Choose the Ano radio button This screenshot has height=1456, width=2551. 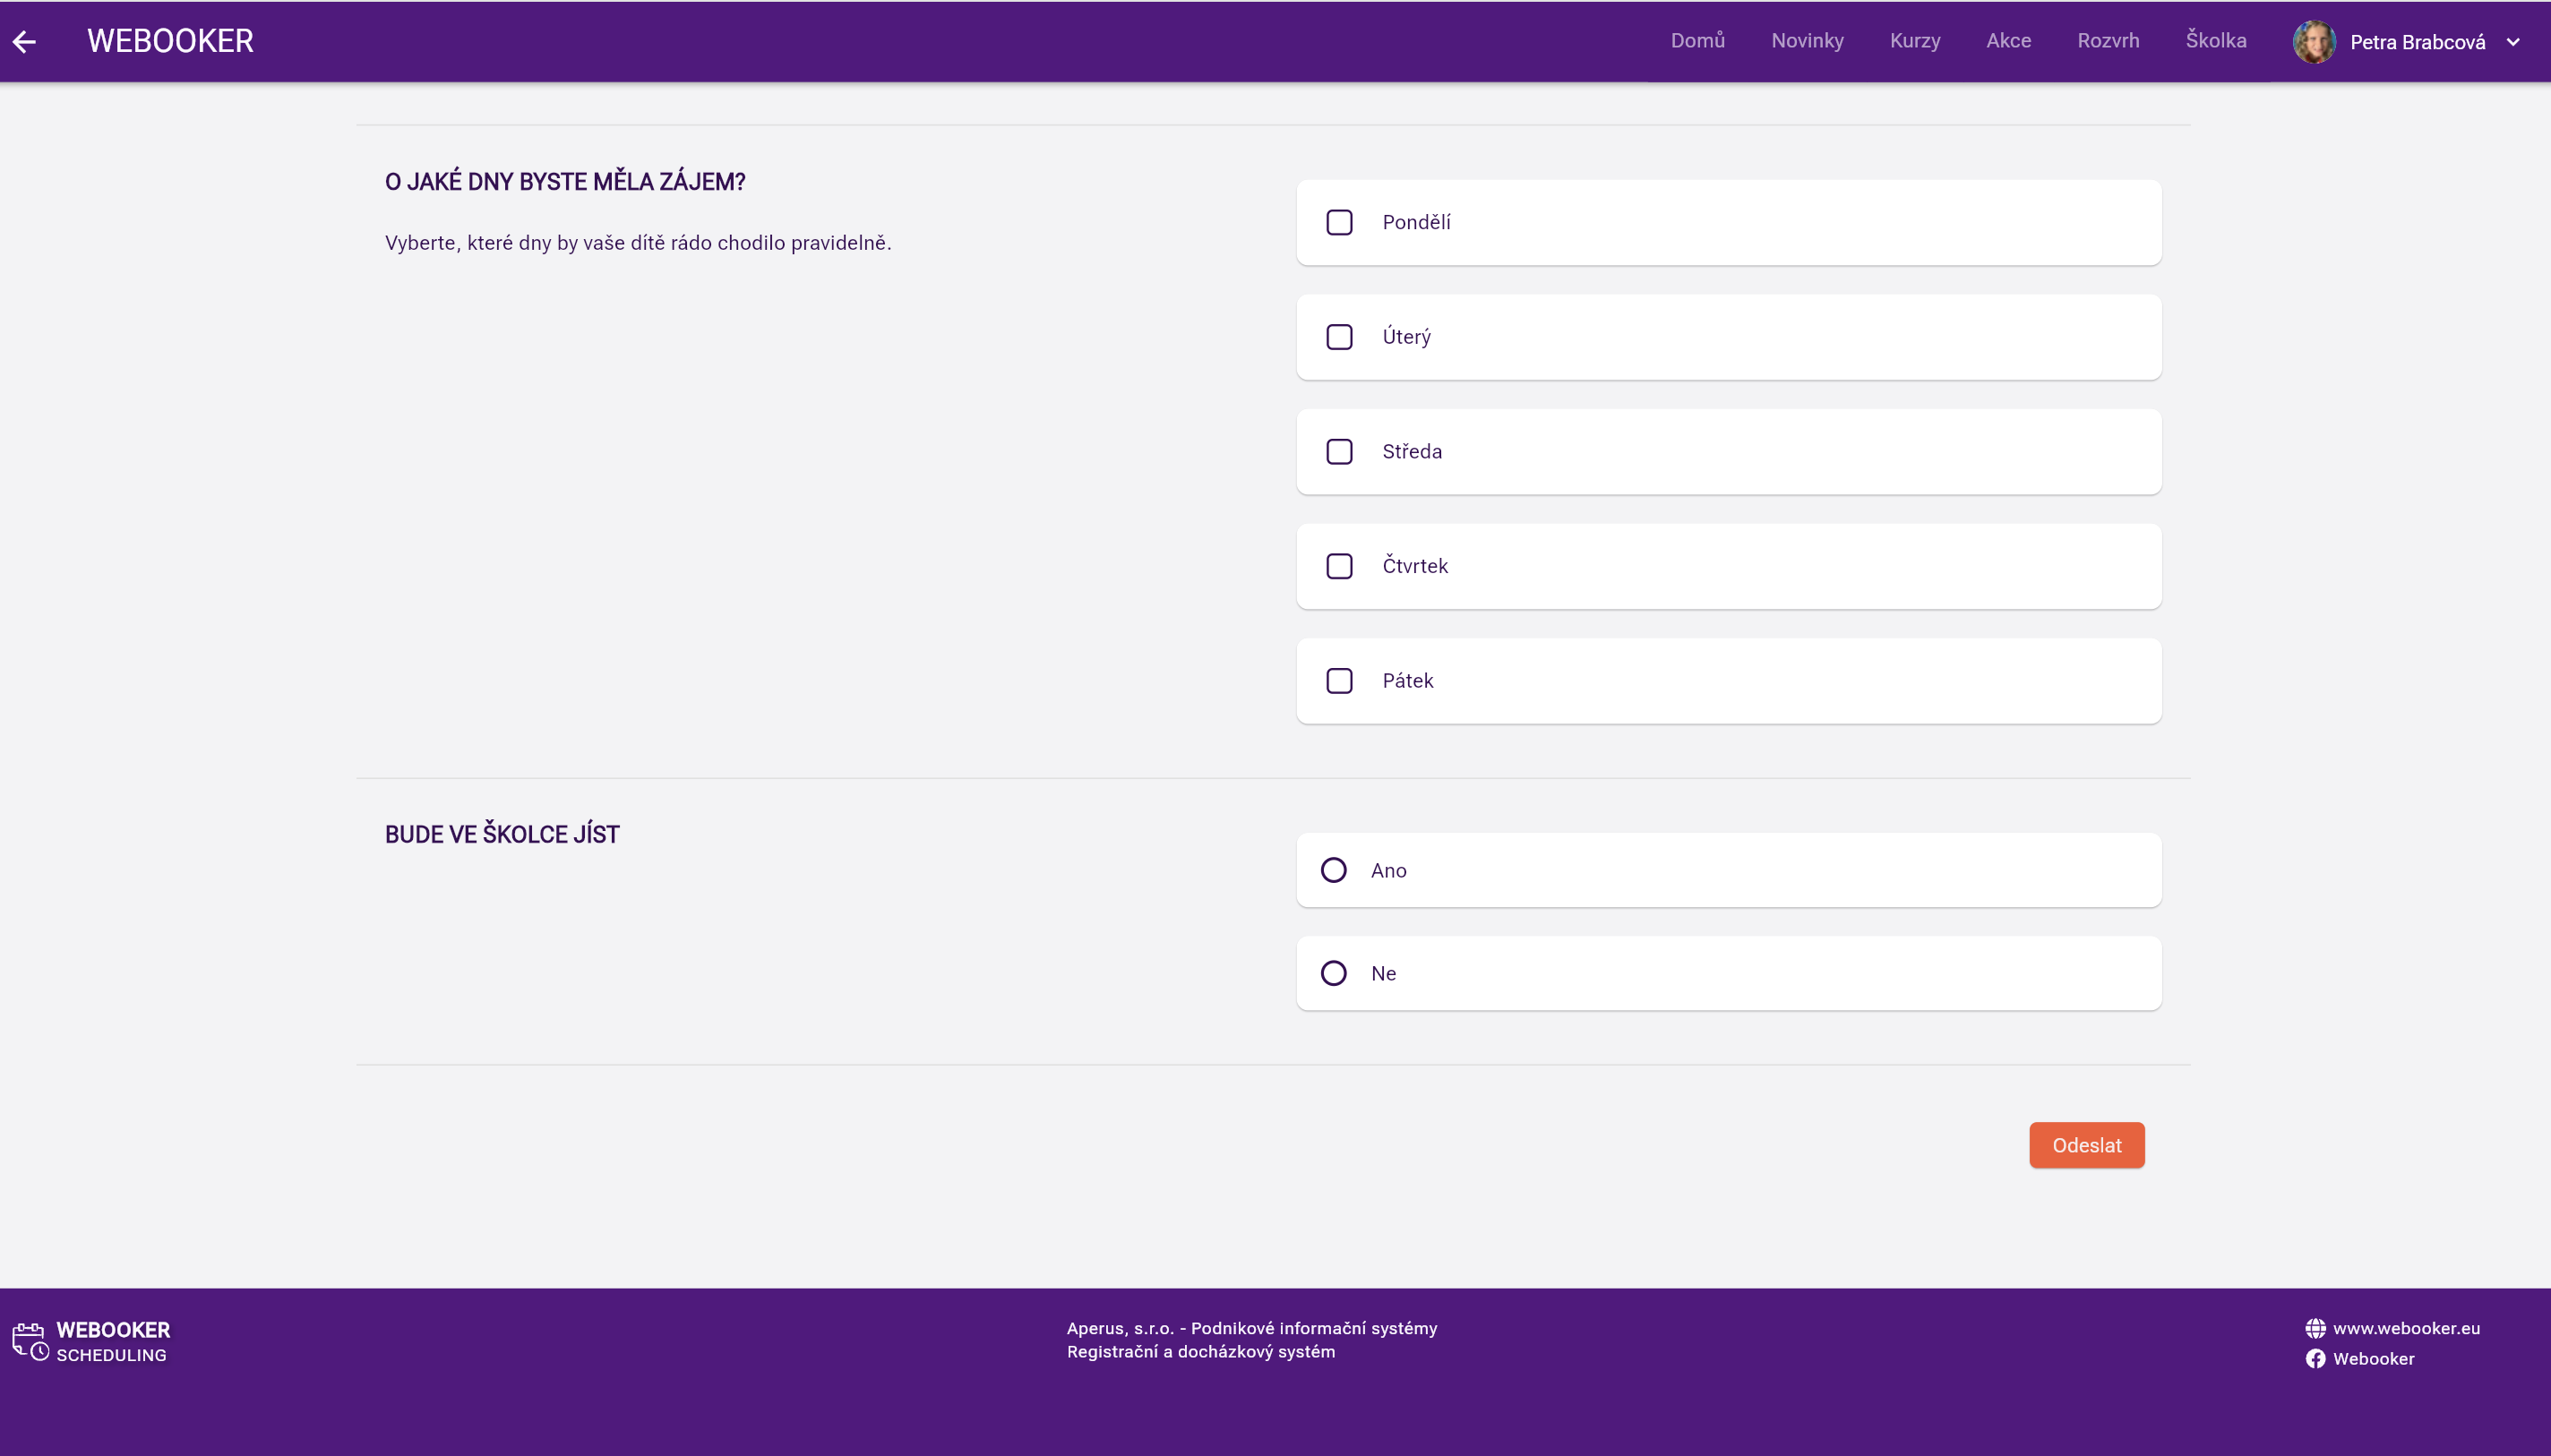coord(1333,870)
